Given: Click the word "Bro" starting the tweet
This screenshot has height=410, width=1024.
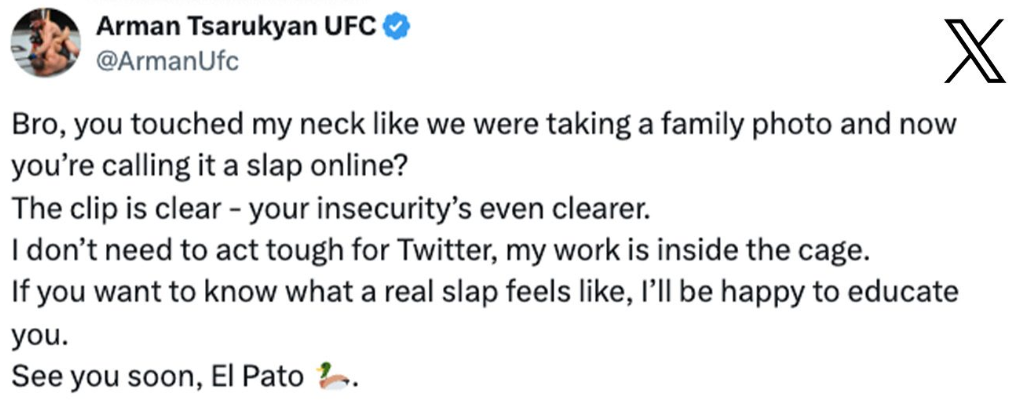Looking at the screenshot, I should pyautogui.click(x=37, y=125).
